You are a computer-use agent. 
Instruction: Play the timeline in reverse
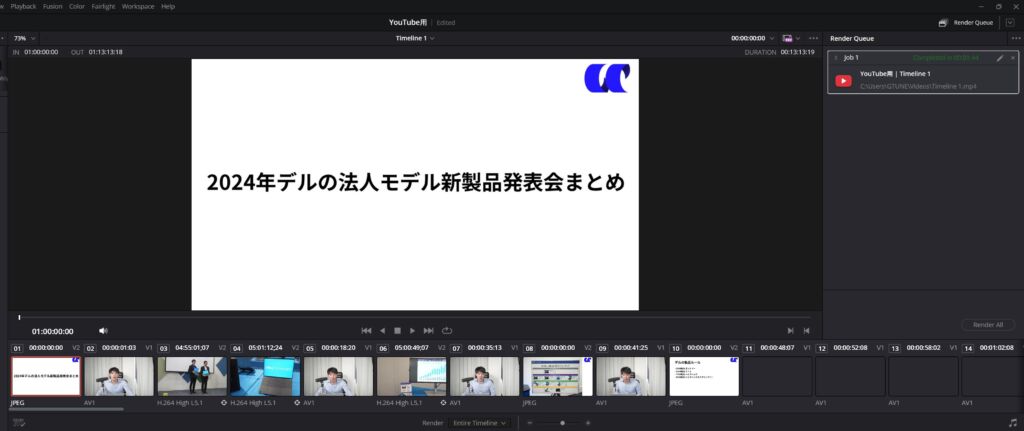coord(383,331)
